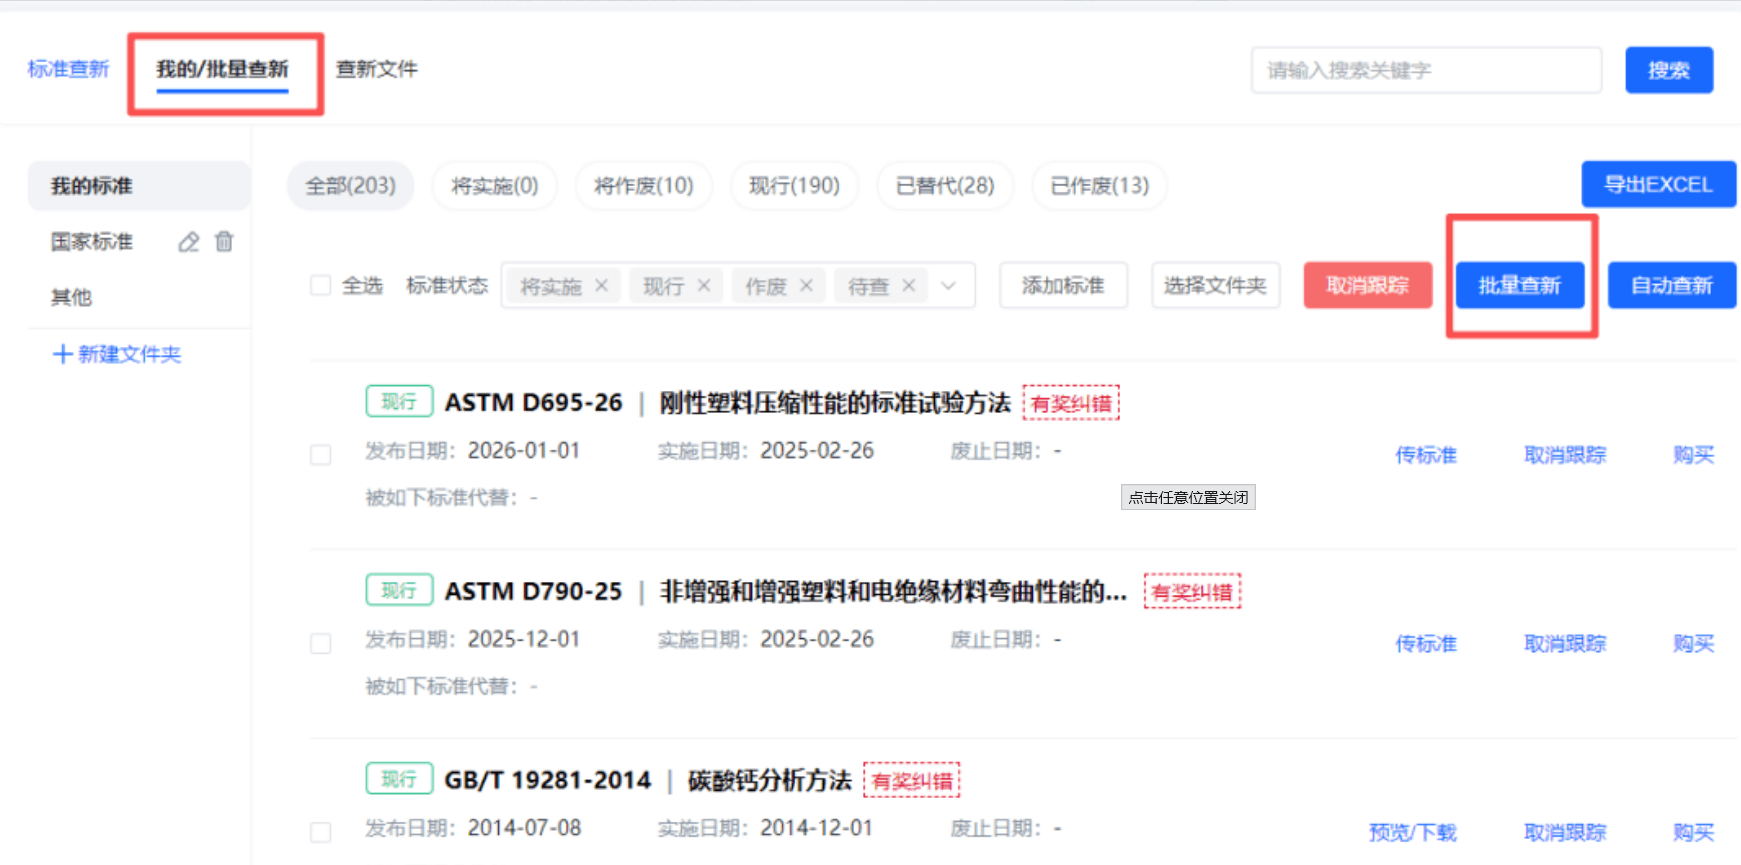Image resolution: width=1741 pixels, height=865 pixels.
Task: Open the GB/T 19281-2014 碳酸钙分析方法 title
Action: pyautogui.click(x=648, y=781)
